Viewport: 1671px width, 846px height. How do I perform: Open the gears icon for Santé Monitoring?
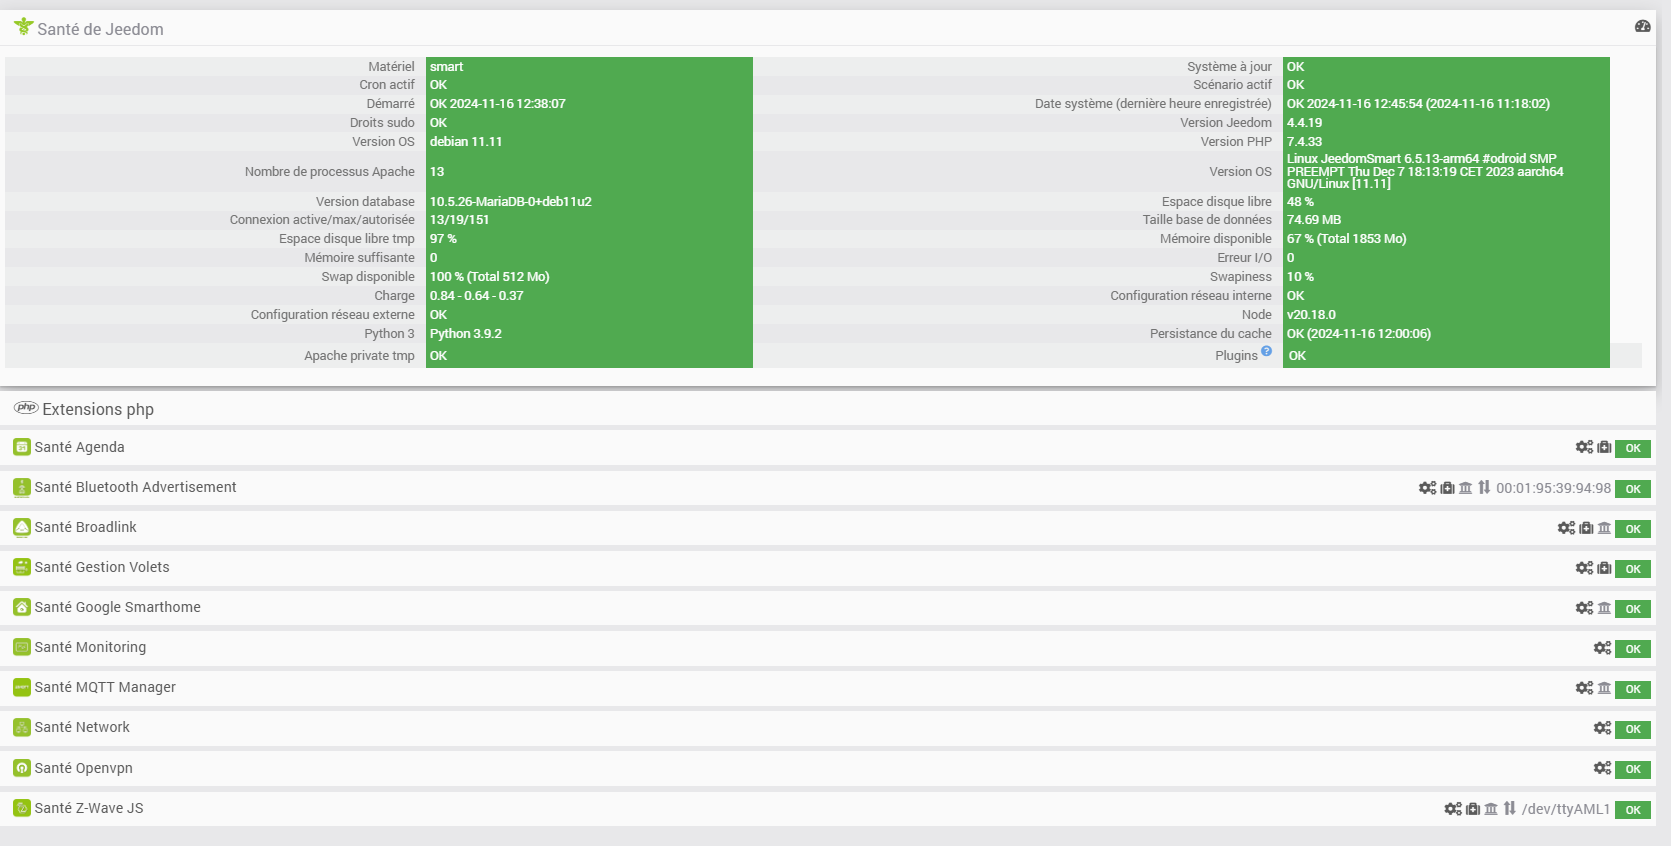(x=1602, y=647)
